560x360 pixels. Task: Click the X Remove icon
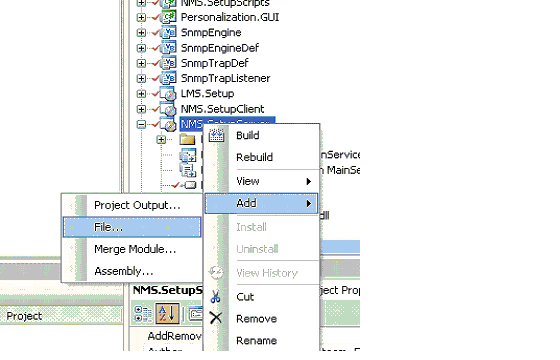coord(216,318)
